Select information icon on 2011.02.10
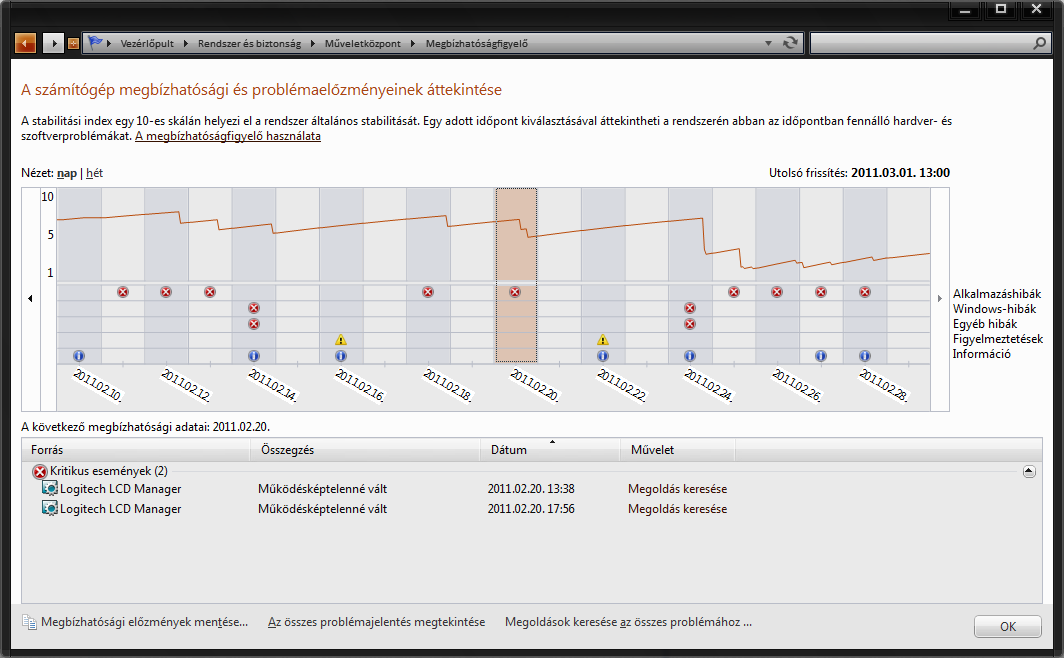Viewport: 1064px width, 658px height. coord(79,355)
